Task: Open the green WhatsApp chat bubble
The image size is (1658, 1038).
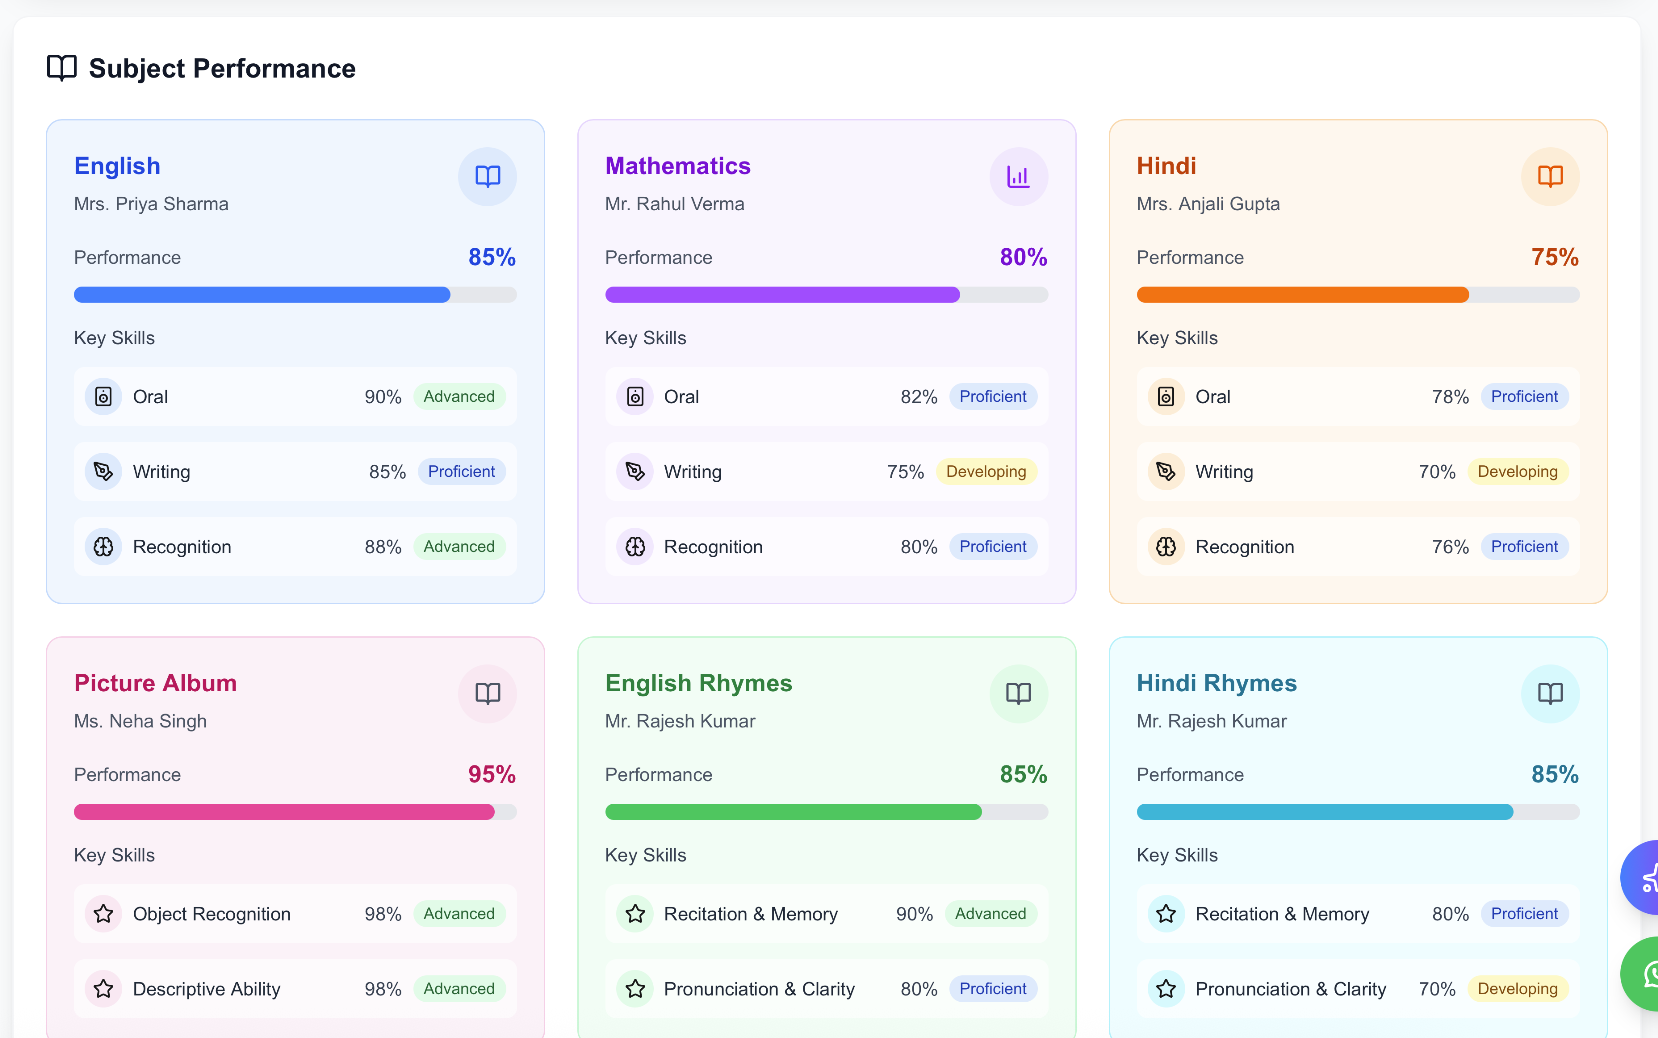Action: tap(1643, 973)
